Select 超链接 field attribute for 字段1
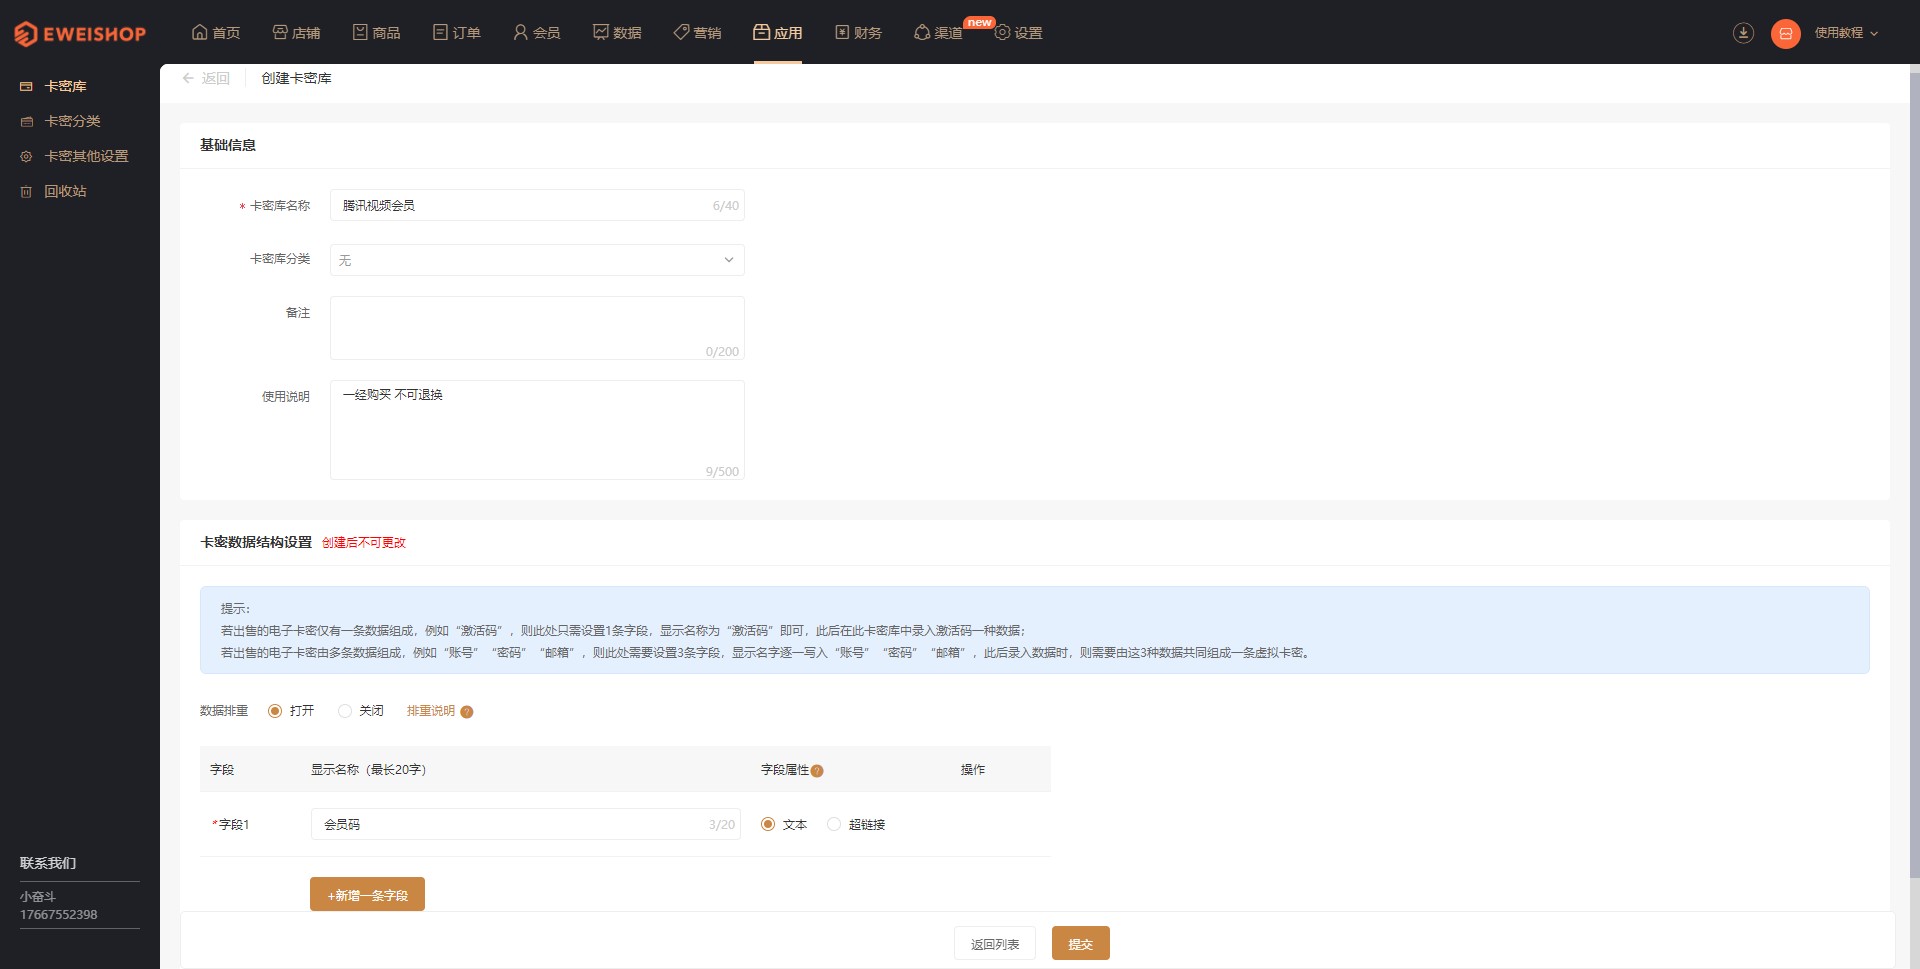Screen dimensions: 1920x969 [x=834, y=824]
